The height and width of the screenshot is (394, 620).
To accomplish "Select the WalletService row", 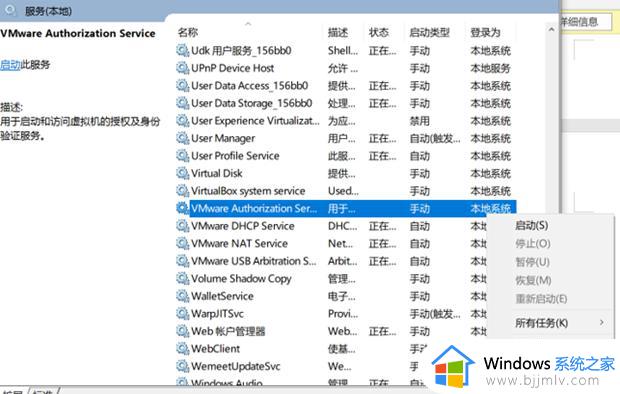I will (222, 296).
